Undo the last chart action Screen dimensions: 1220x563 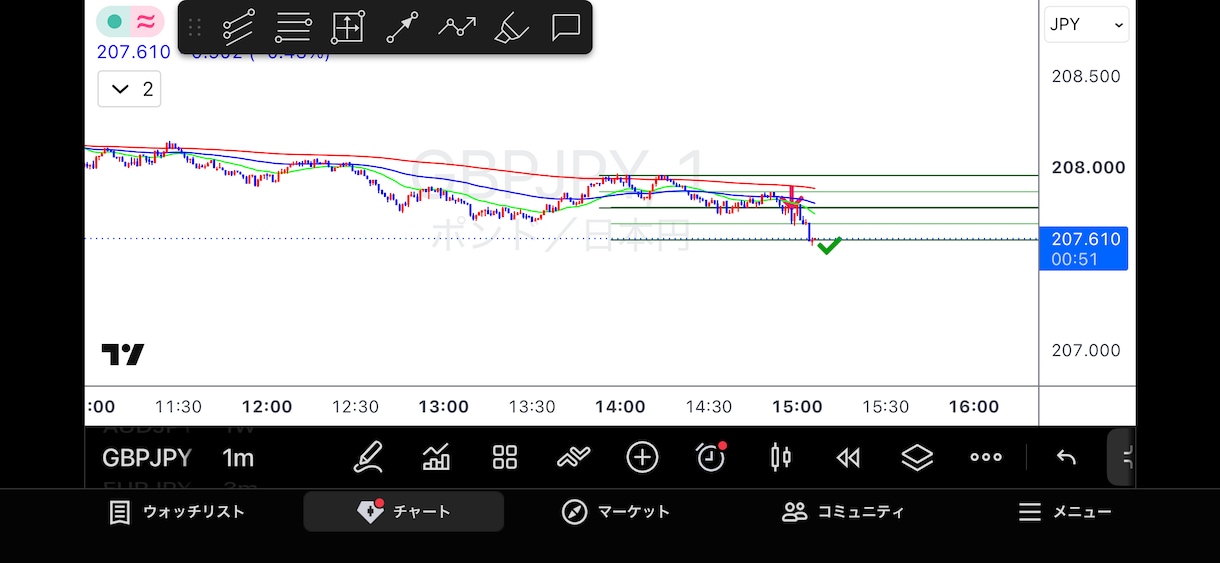coord(1066,458)
